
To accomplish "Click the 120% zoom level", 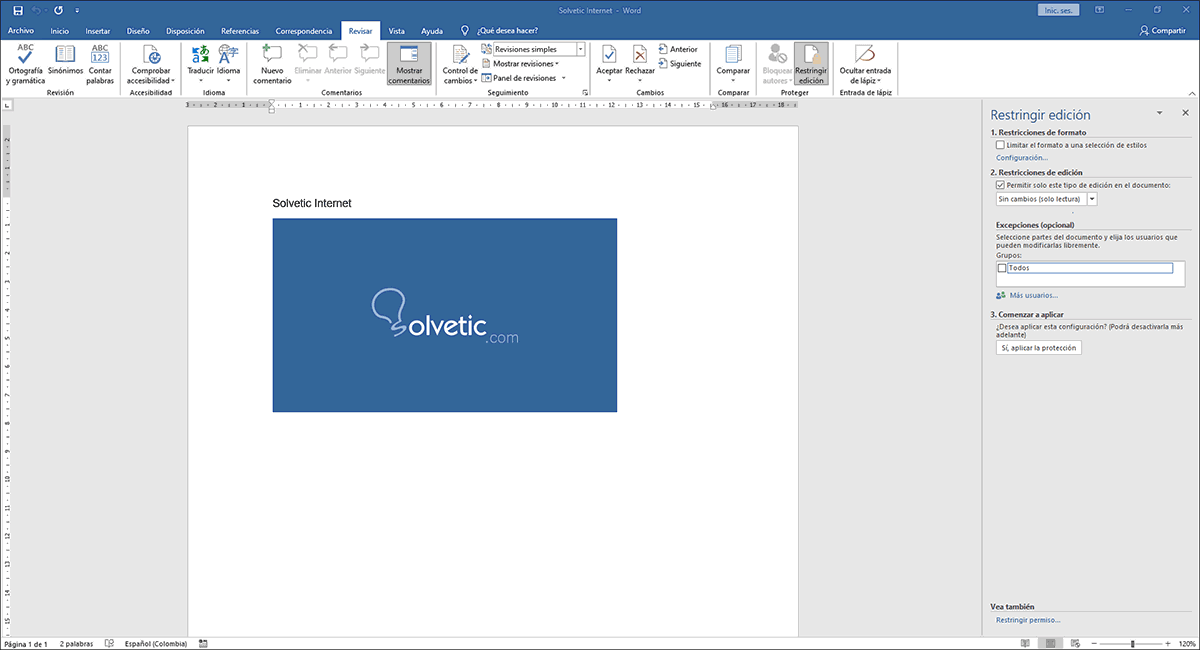I will click(x=1187, y=643).
